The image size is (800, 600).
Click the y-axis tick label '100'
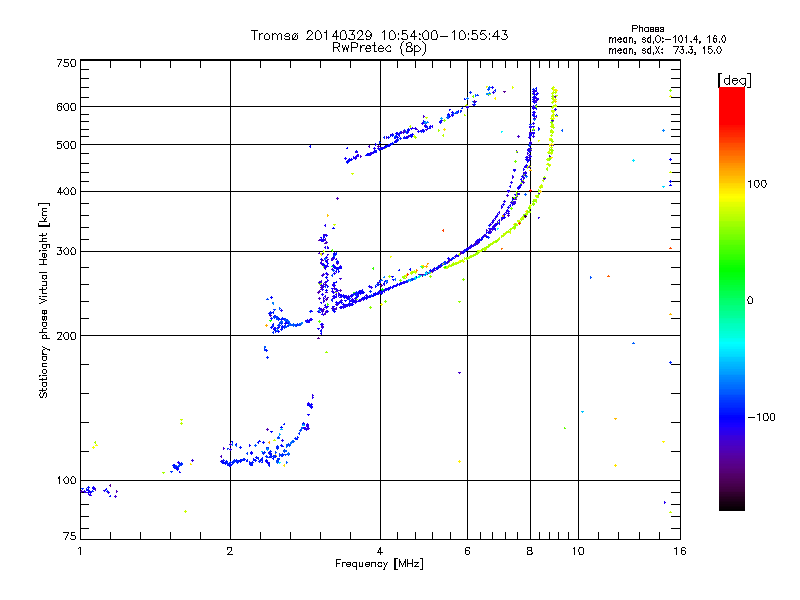tap(66, 481)
